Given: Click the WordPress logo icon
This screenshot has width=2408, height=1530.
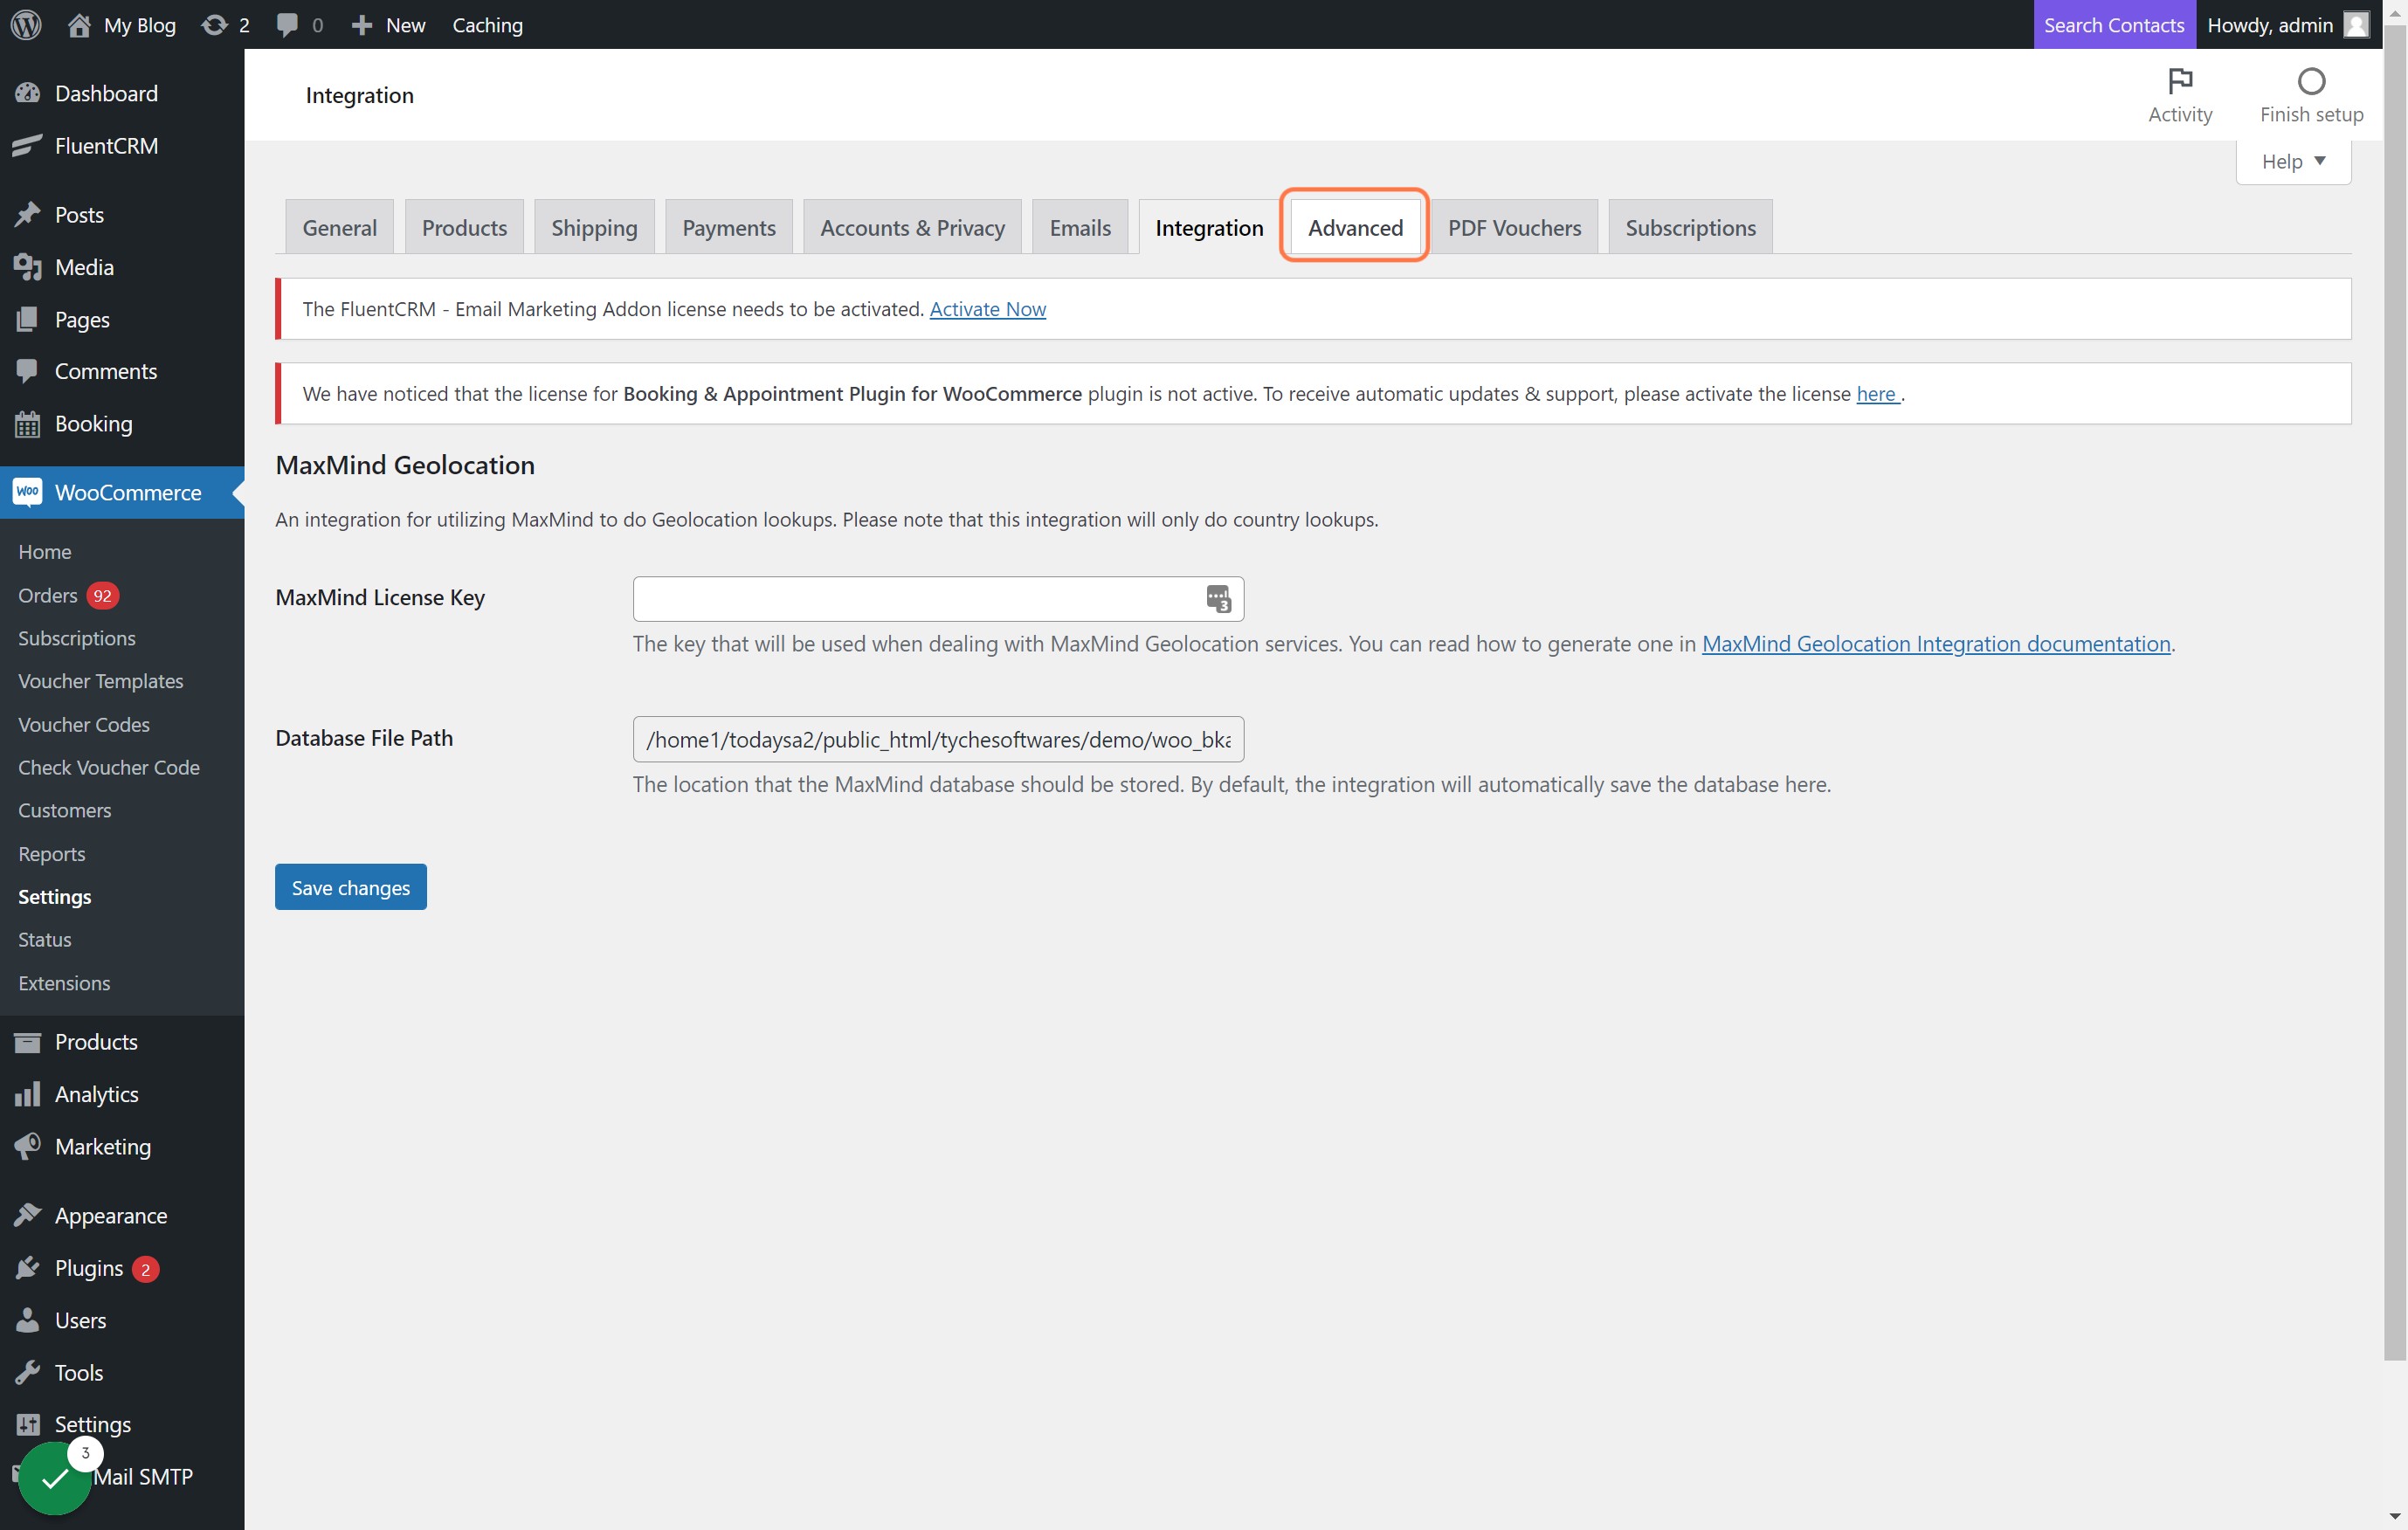Looking at the screenshot, I should 26,24.
